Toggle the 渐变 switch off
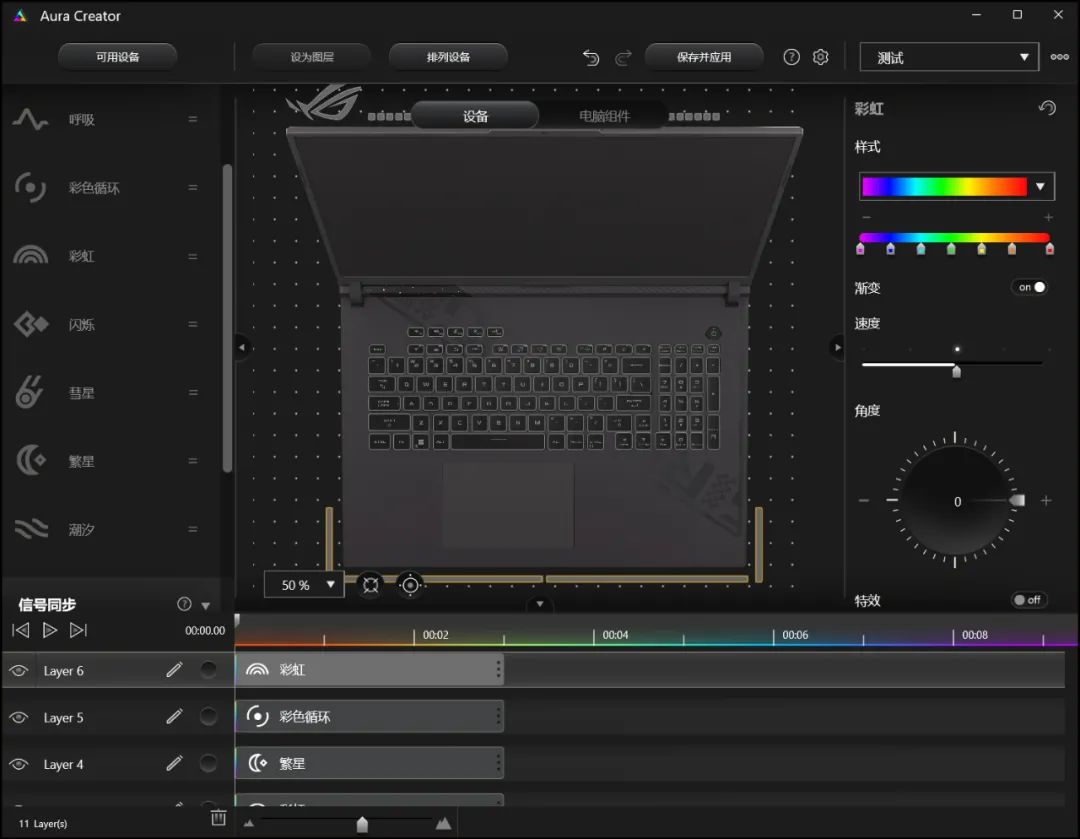 tap(1030, 287)
